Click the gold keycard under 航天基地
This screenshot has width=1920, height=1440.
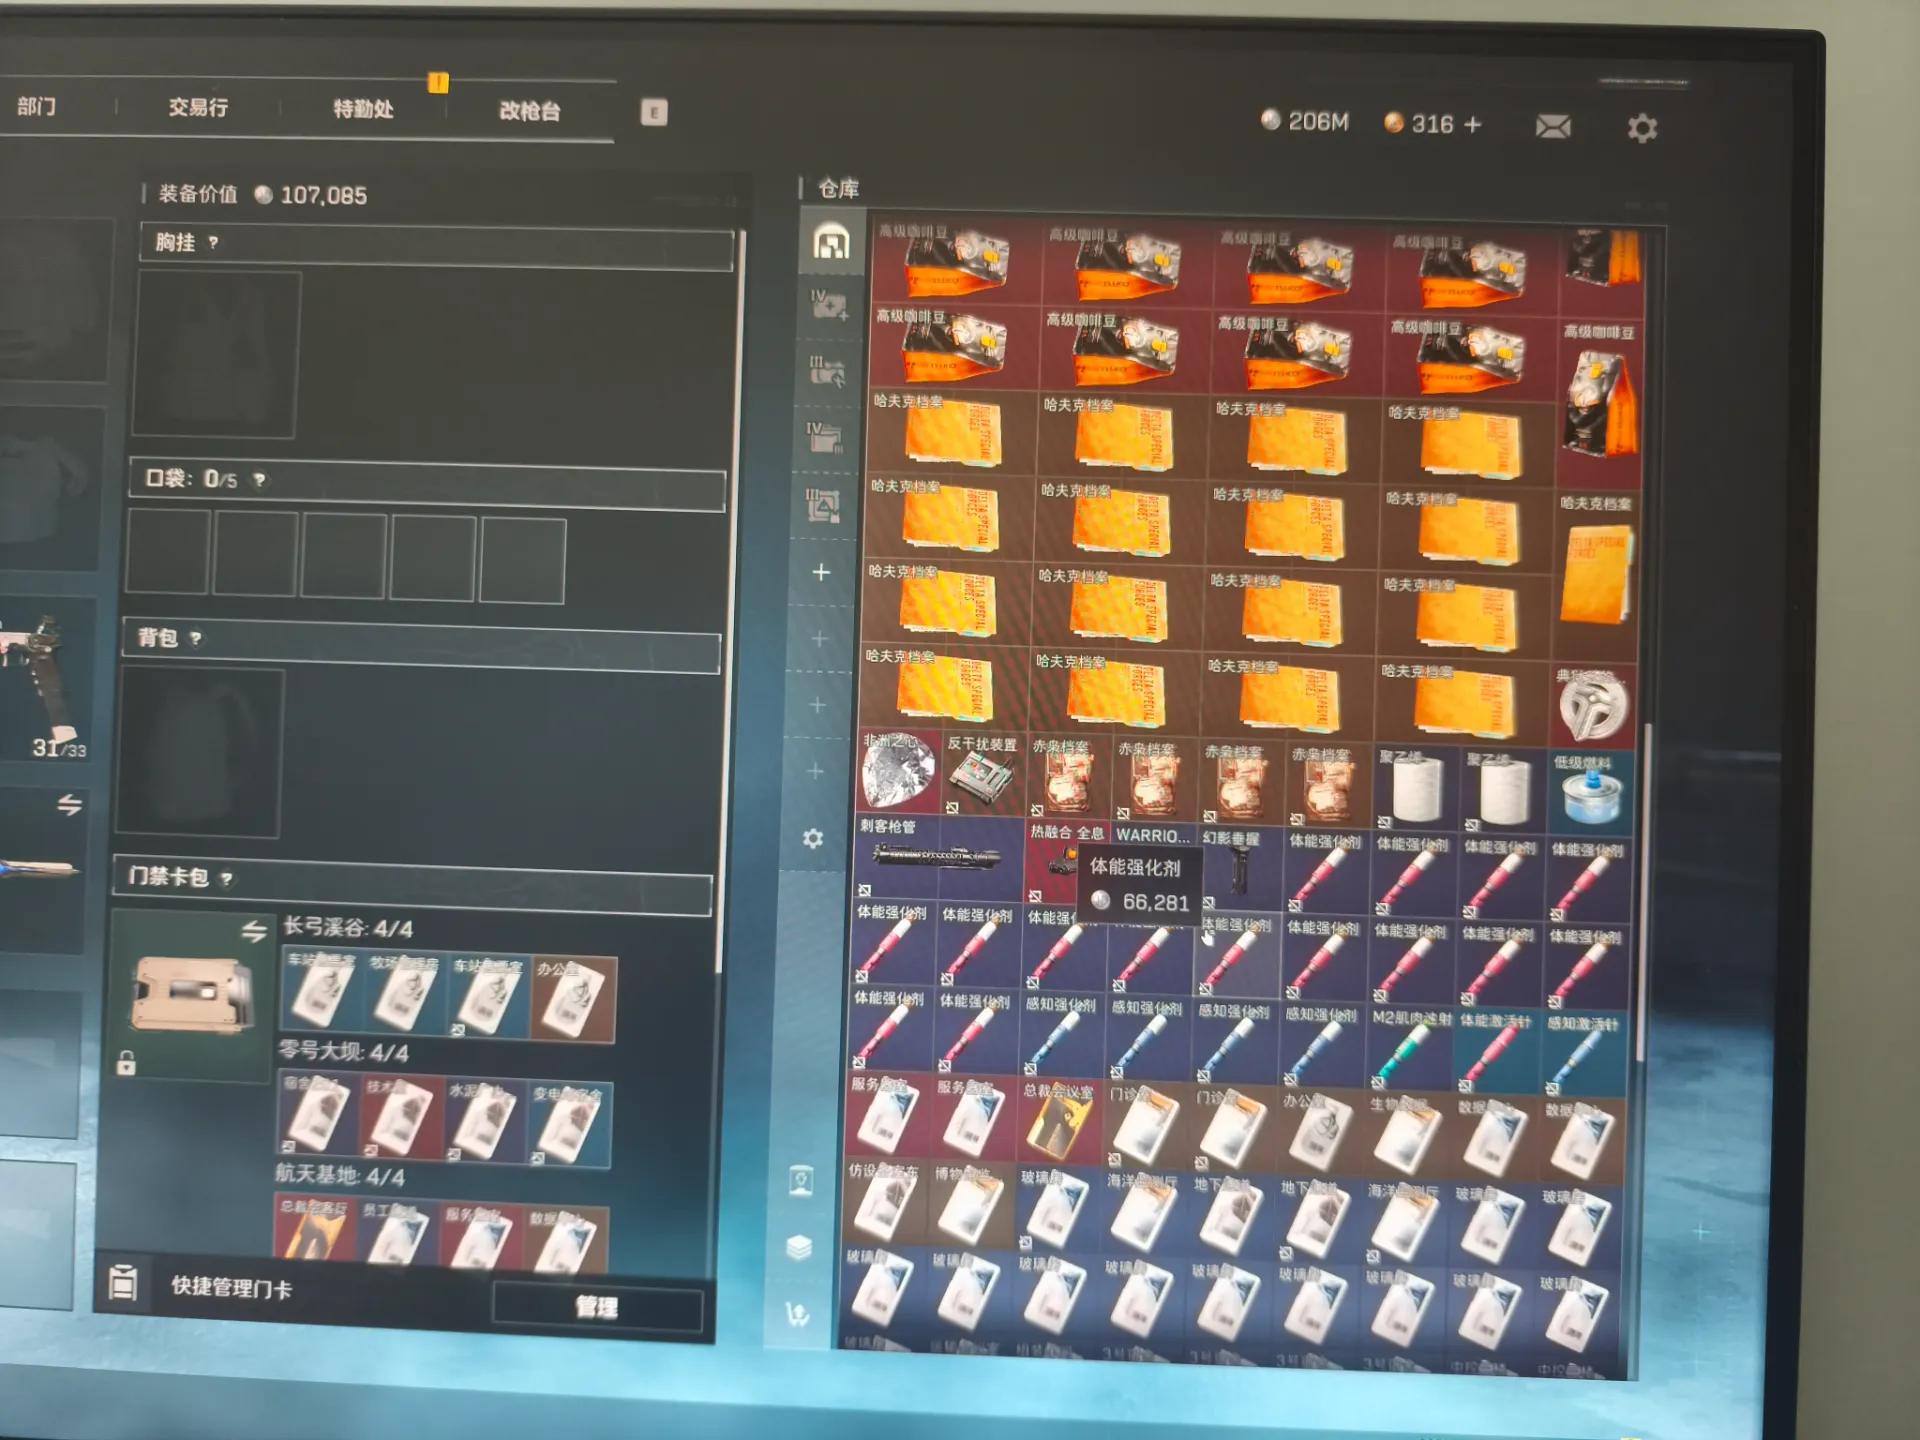click(x=314, y=1227)
